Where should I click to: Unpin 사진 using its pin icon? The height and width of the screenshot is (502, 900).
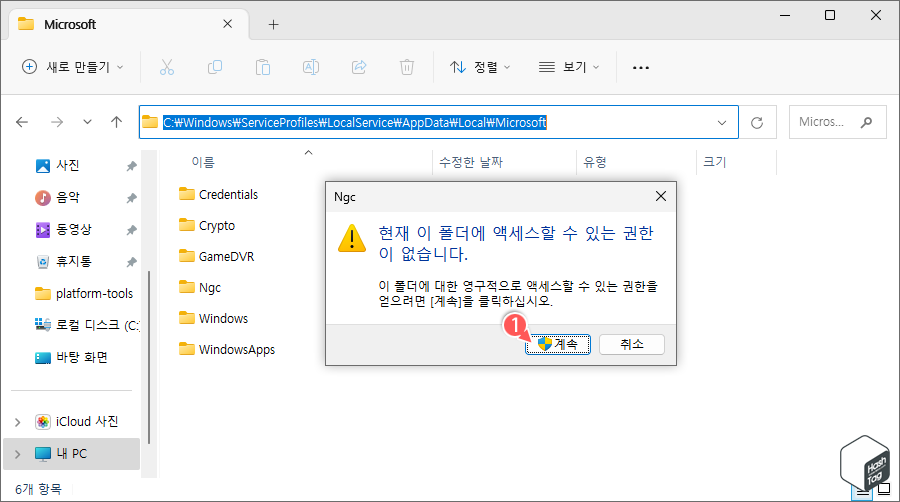click(x=131, y=166)
